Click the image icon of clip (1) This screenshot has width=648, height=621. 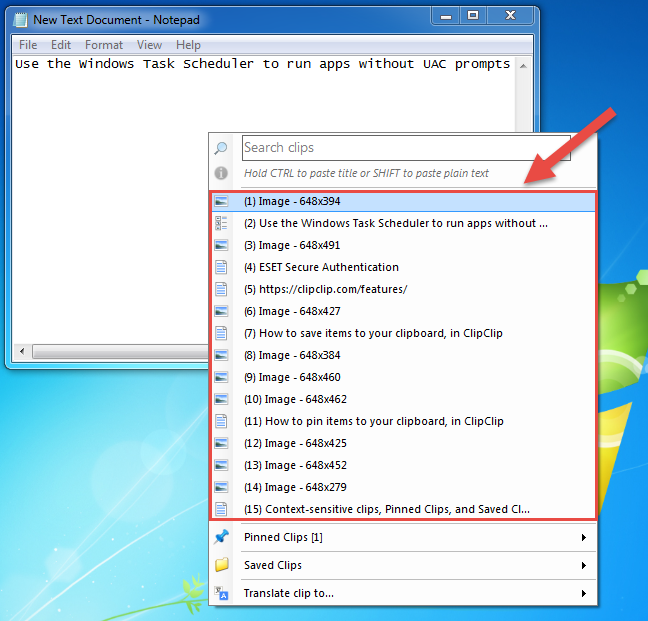(x=221, y=201)
